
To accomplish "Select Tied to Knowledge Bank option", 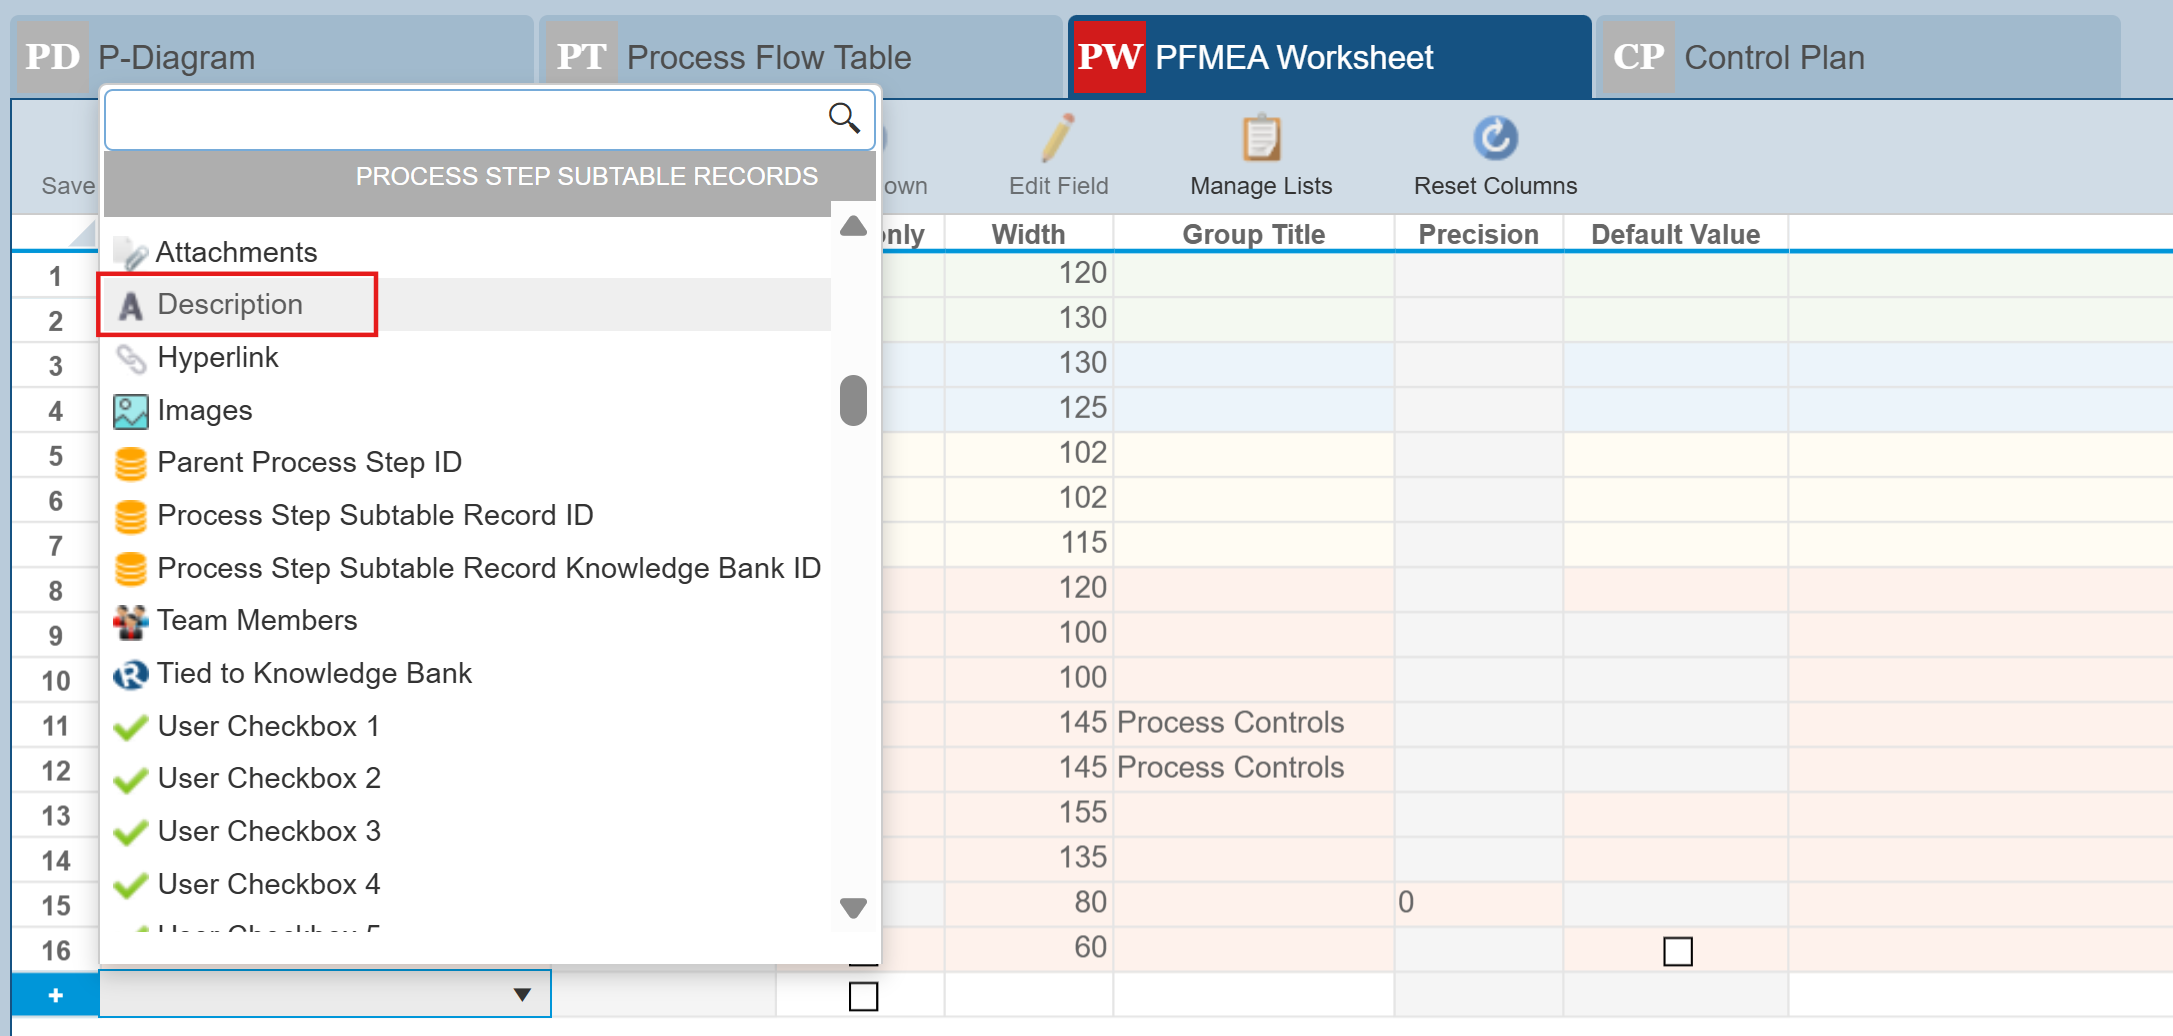I will coord(313,673).
